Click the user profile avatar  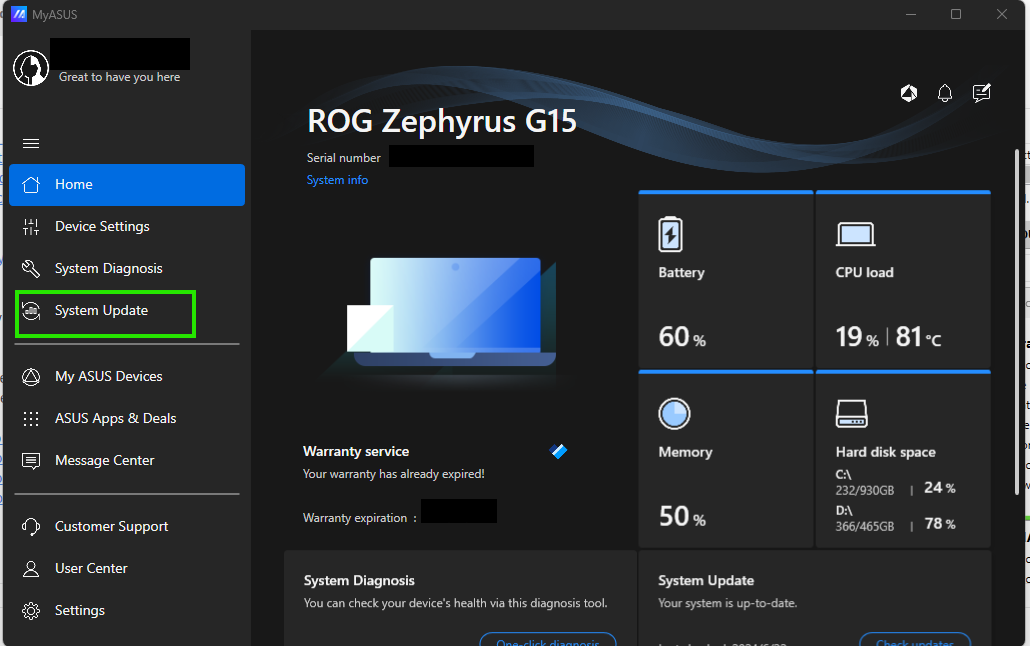[x=31, y=68]
